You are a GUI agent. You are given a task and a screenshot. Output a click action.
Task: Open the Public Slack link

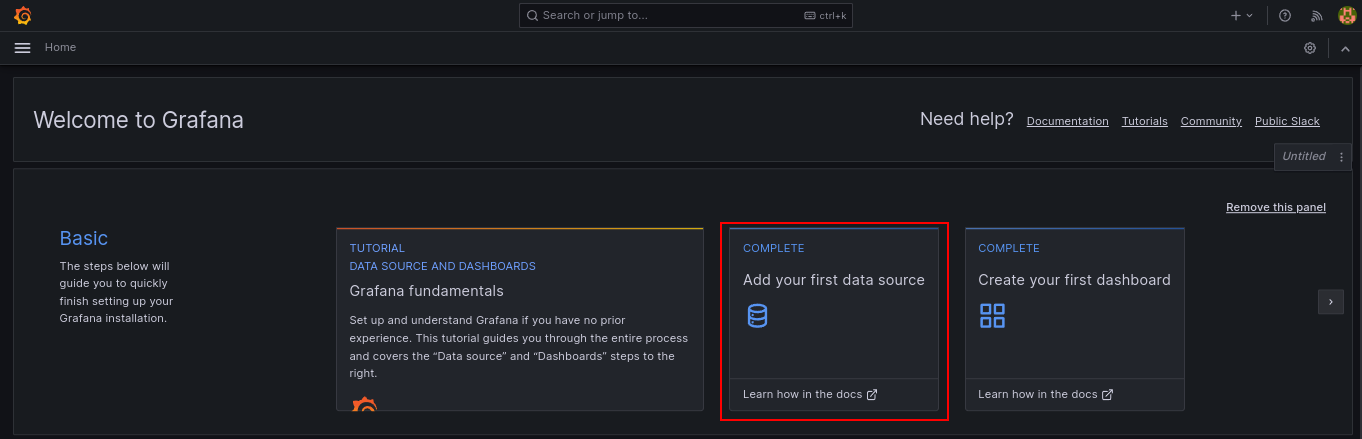click(1287, 121)
